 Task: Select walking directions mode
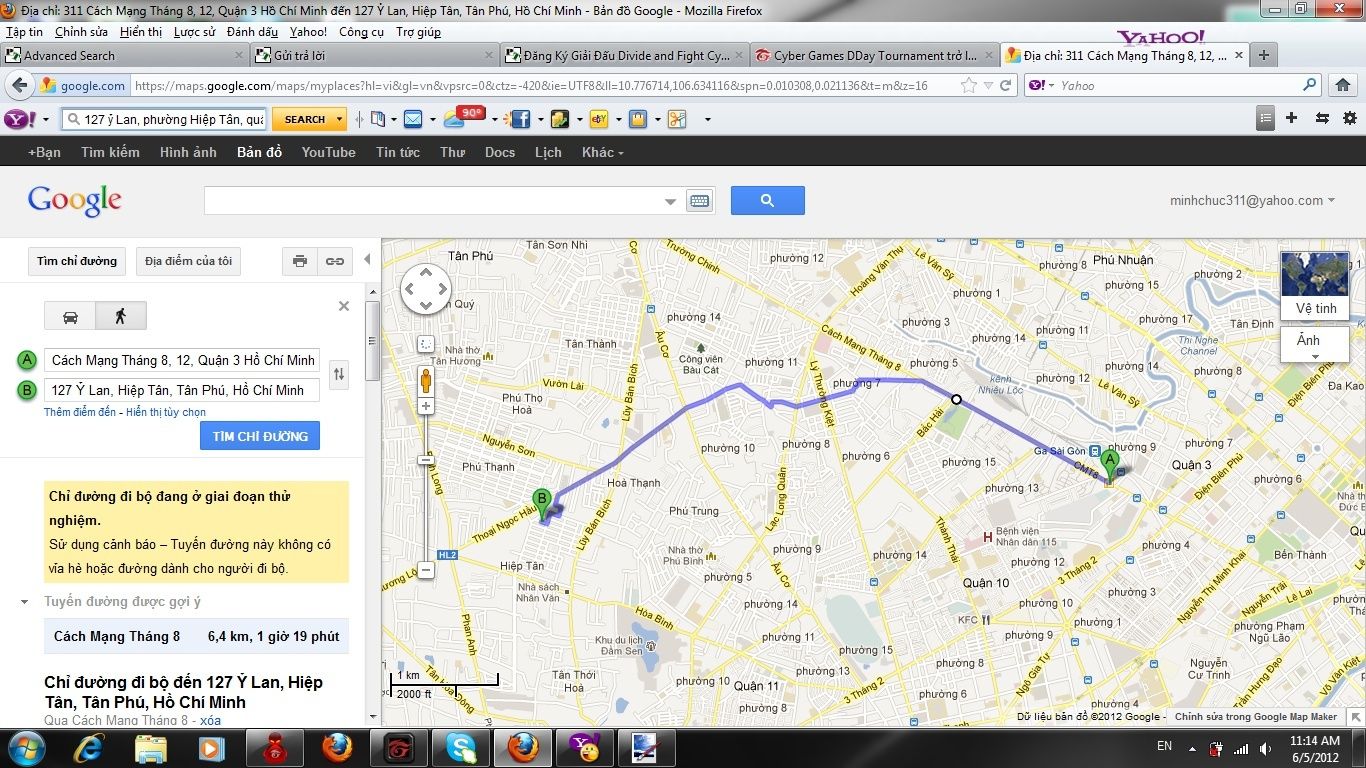pos(121,316)
